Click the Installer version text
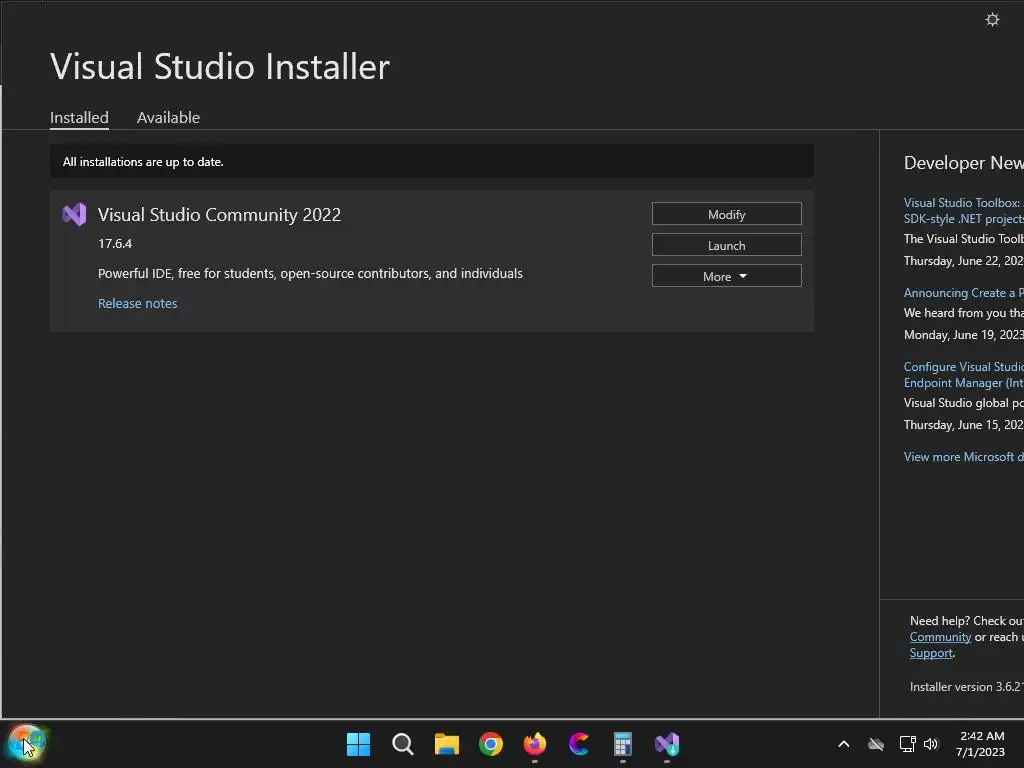This screenshot has width=1024, height=768. point(967,686)
